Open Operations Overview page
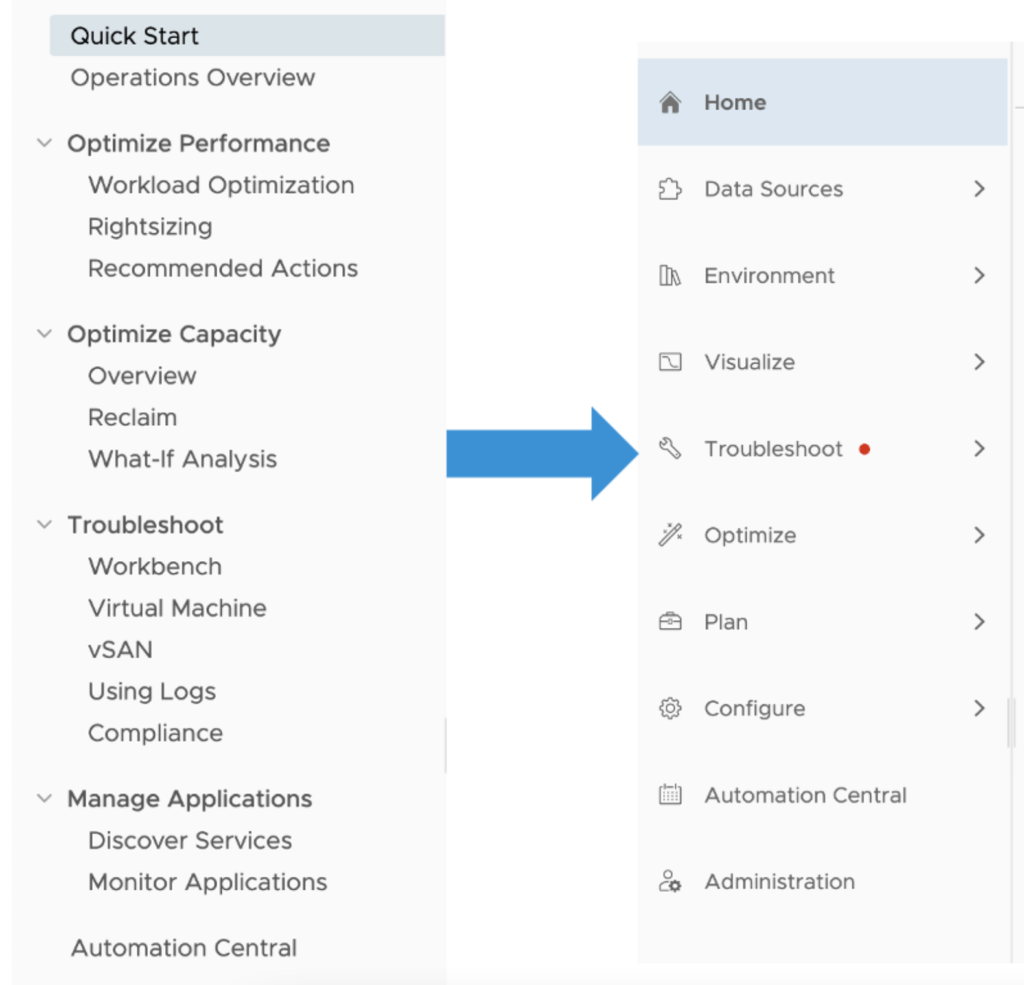This screenshot has width=1024, height=985. [193, 78]
